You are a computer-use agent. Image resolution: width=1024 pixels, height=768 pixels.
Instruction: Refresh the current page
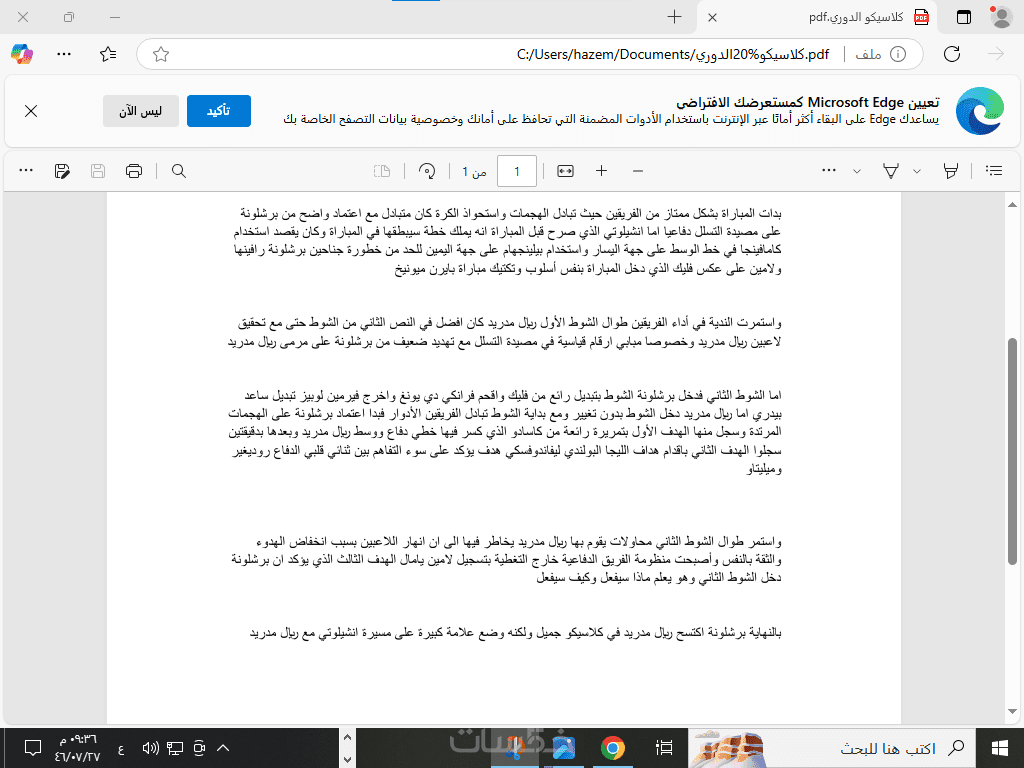tap(952, 54)
